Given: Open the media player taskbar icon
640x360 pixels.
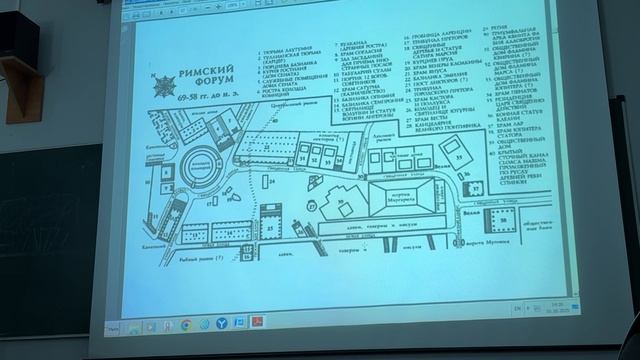Looking at the screenshot, I should 151,327.
